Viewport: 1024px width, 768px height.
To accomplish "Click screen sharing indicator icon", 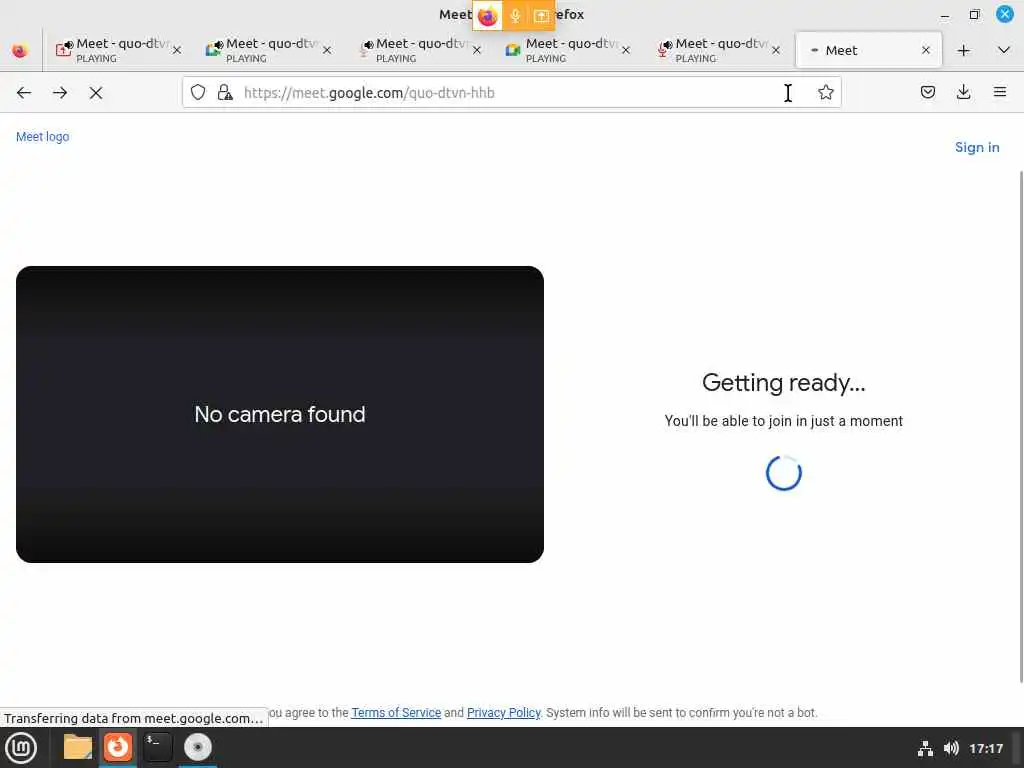I will pyautogui.click(x=541, y=16).
